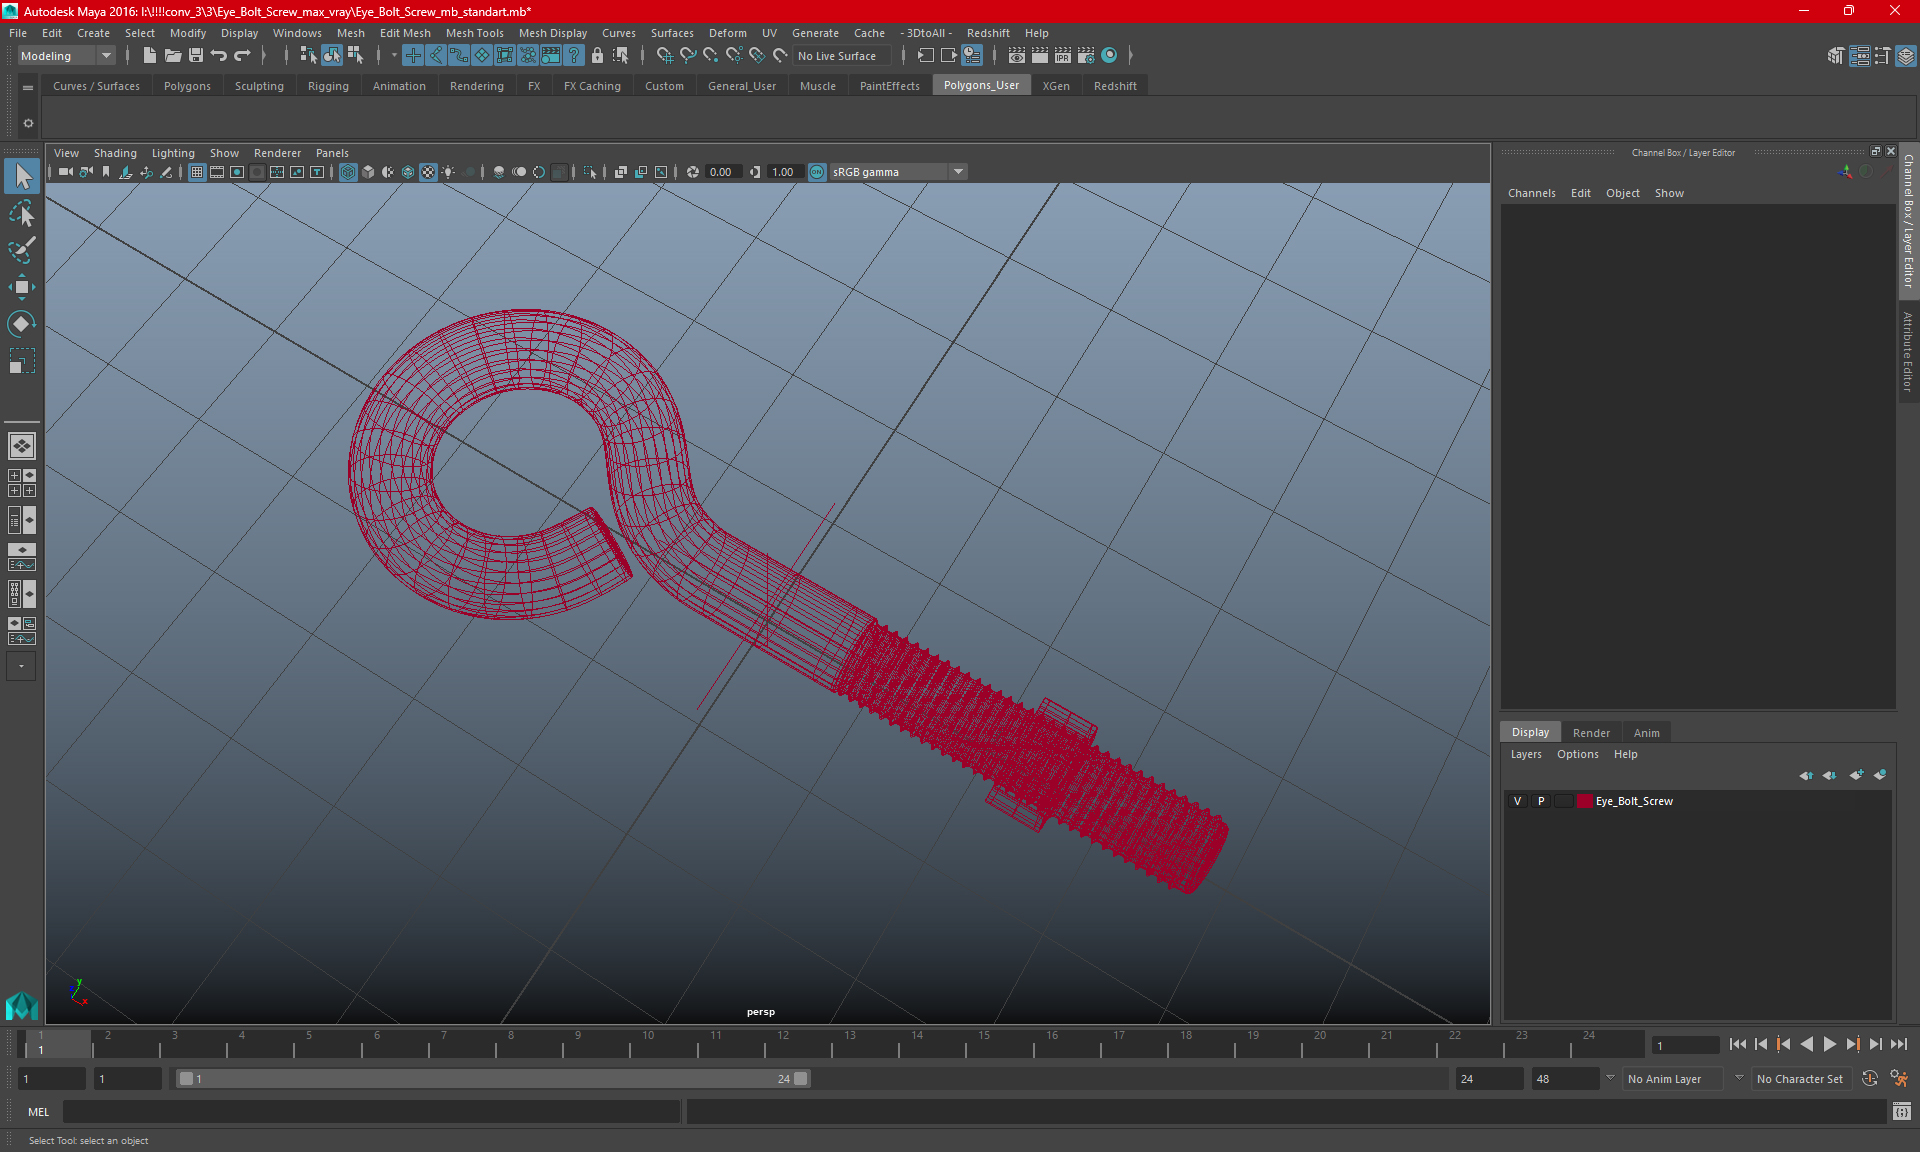Toggle V visibility for Eye_Bolt_Screw layer
Image resolution: width=1920 pixels, height=1152 pixels.
pos(1518,801)
